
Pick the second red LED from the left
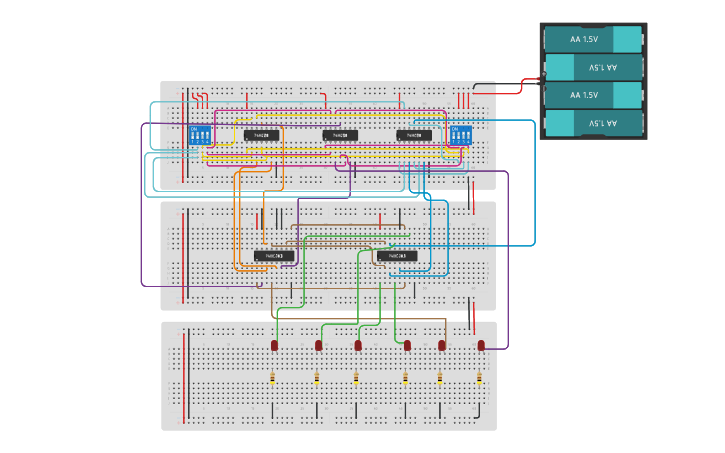coord(318,345)
